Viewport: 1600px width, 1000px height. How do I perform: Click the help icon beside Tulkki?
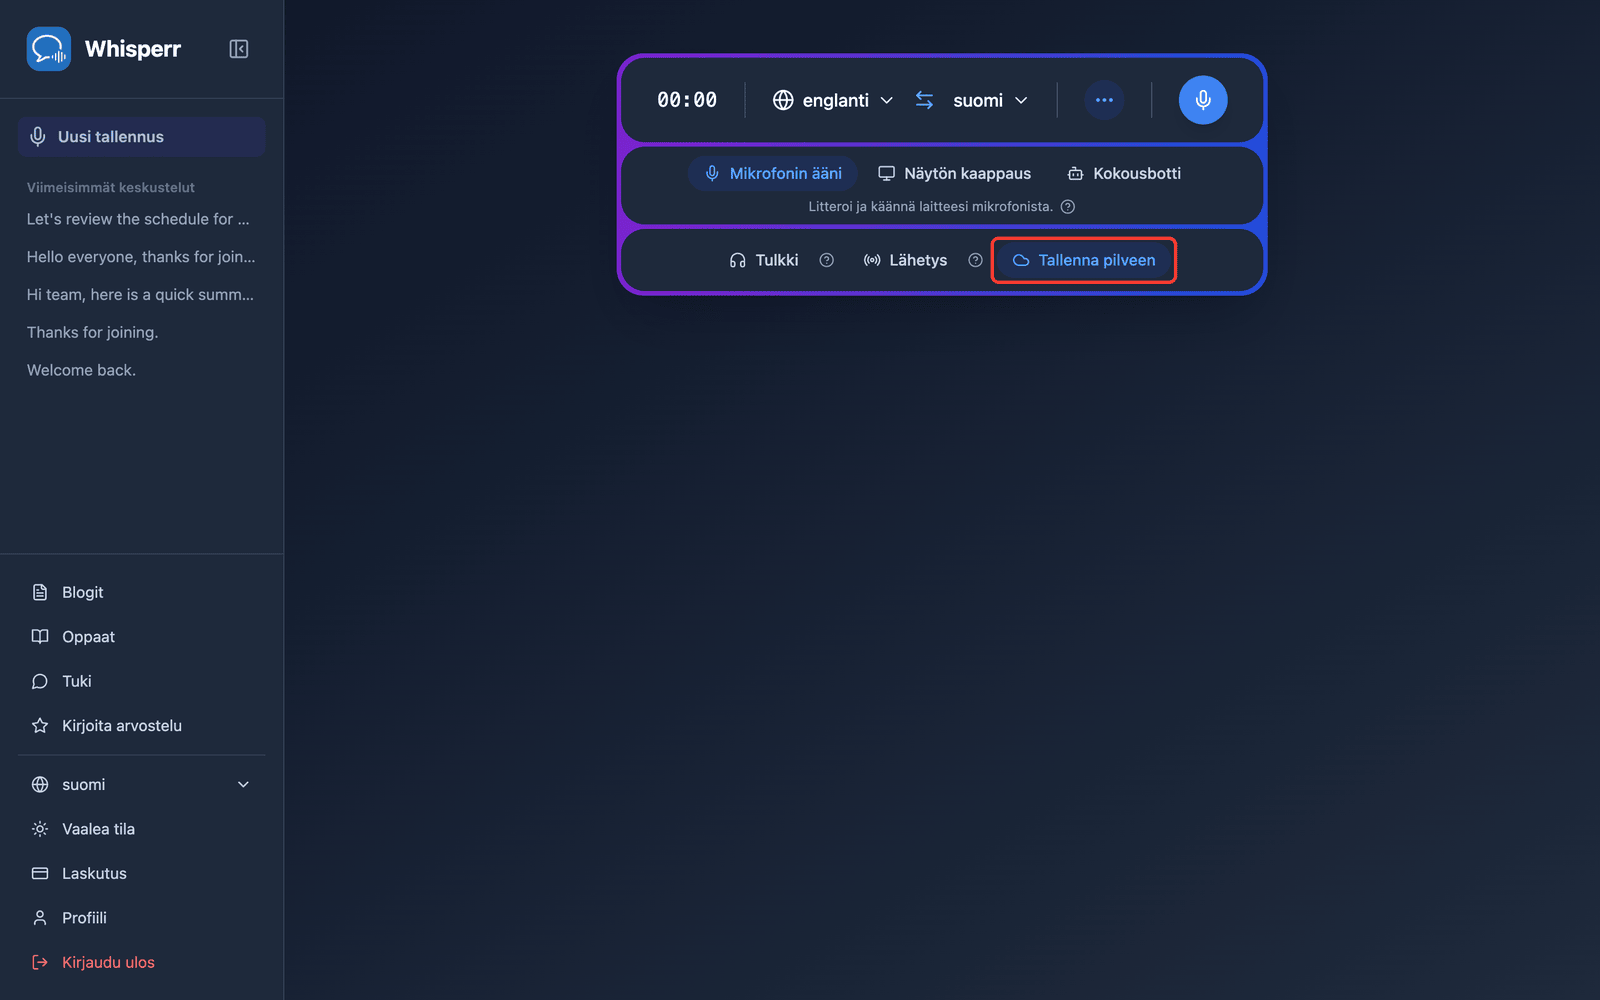coord(827,260)
